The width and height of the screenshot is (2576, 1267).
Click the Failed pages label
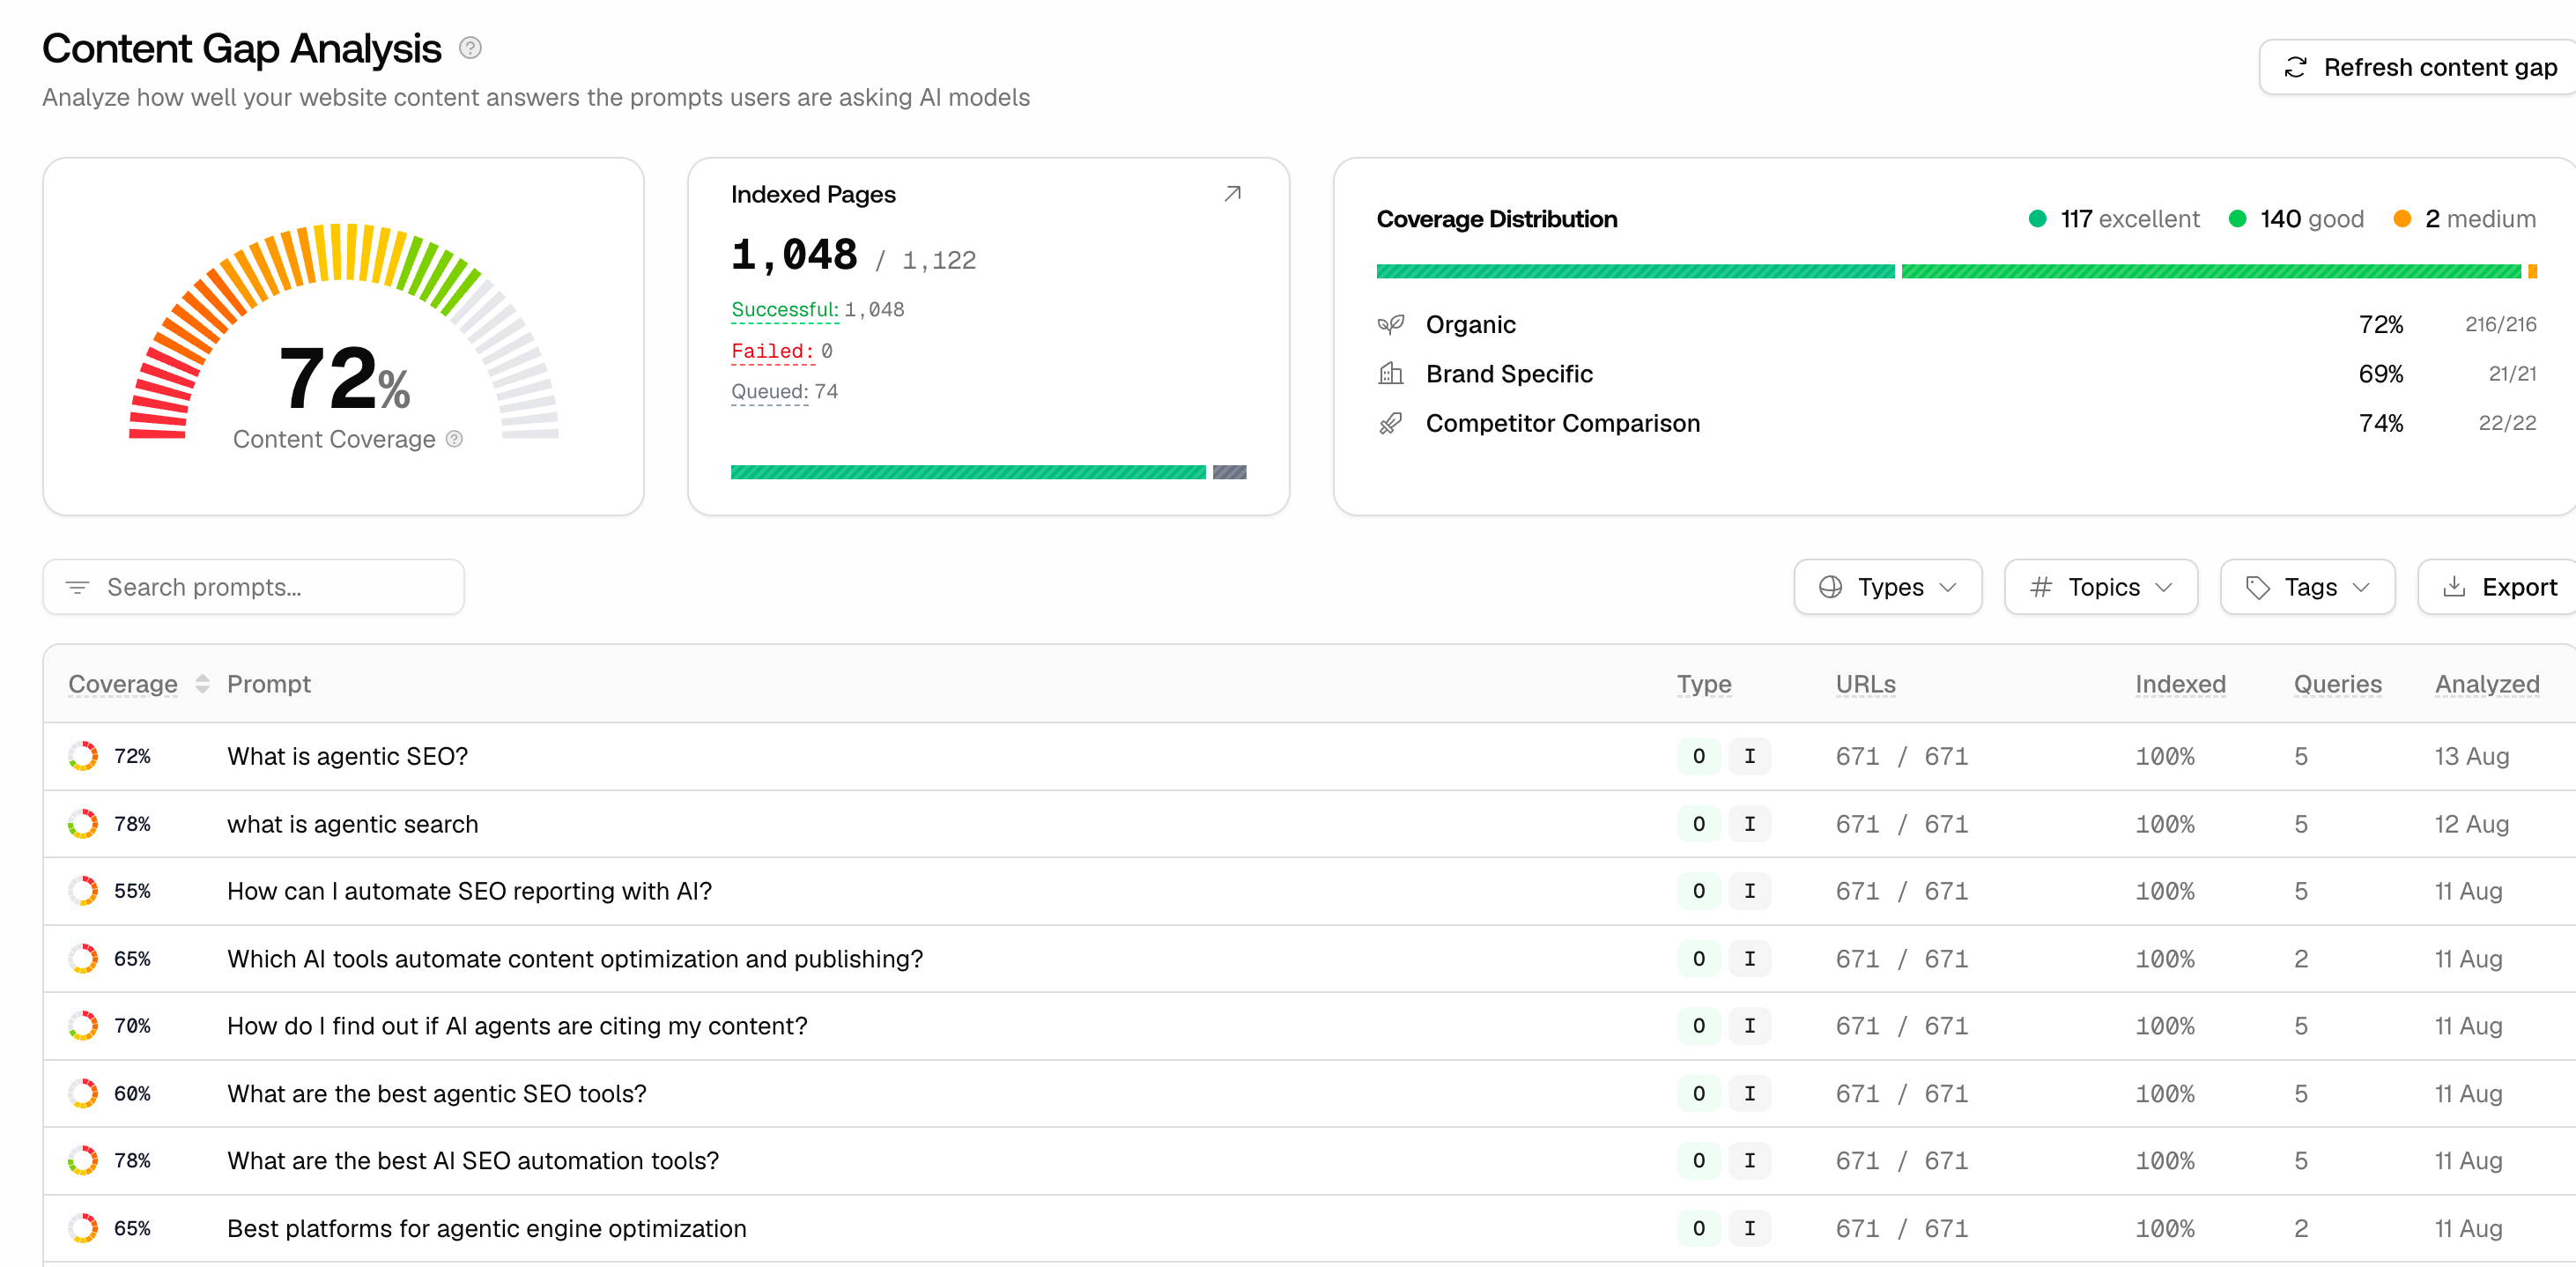[x=772, y=351]
